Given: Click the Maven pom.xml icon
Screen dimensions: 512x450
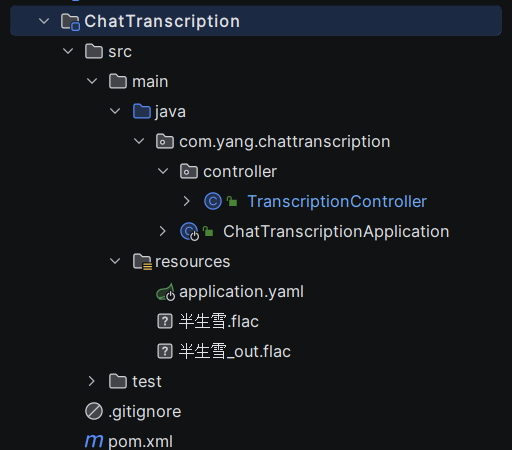Looking at the screenshot, I should pos(94,441).
